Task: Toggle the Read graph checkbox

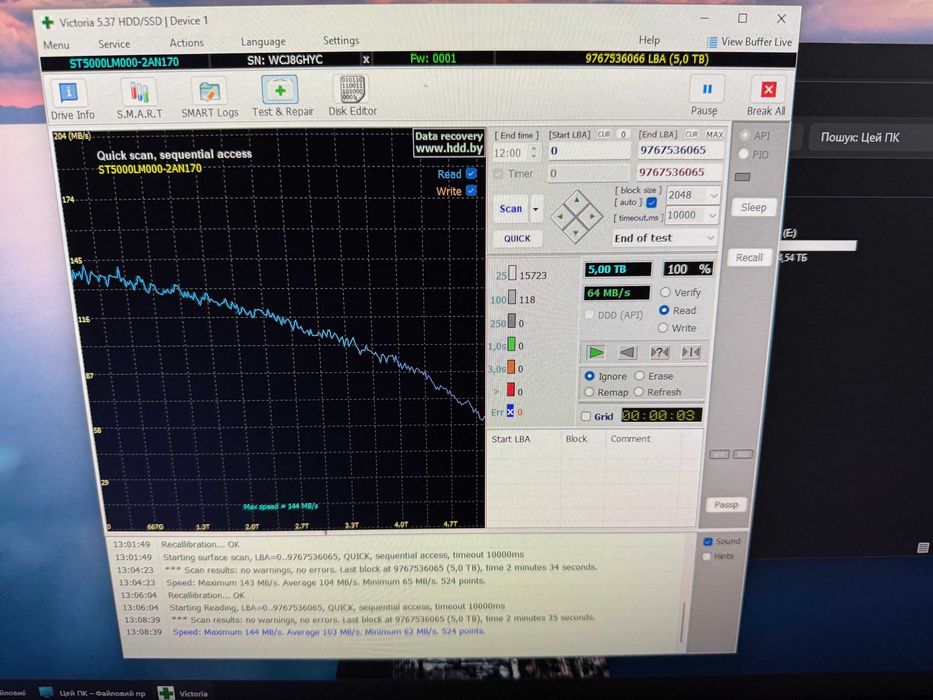Action: coord(471,173)
